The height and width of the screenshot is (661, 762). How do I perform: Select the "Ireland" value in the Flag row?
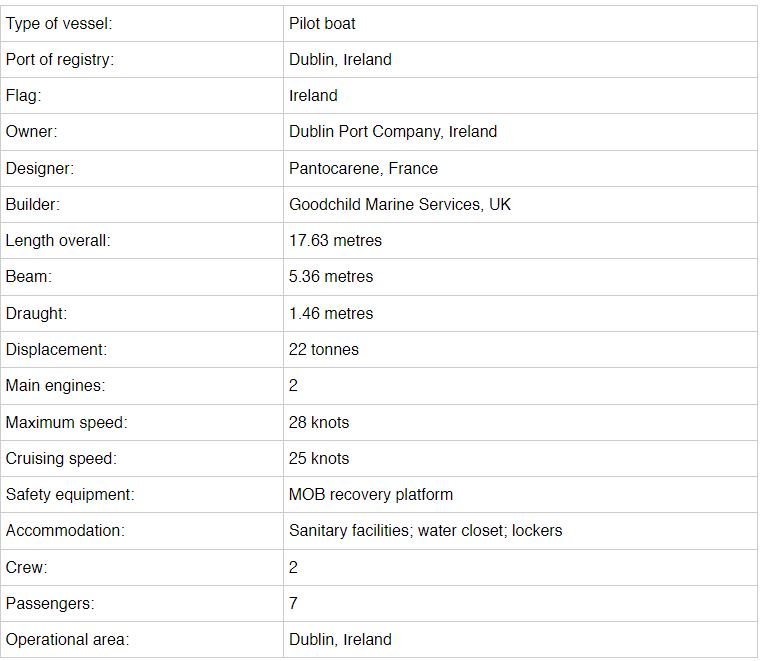(x=313, y=96)
